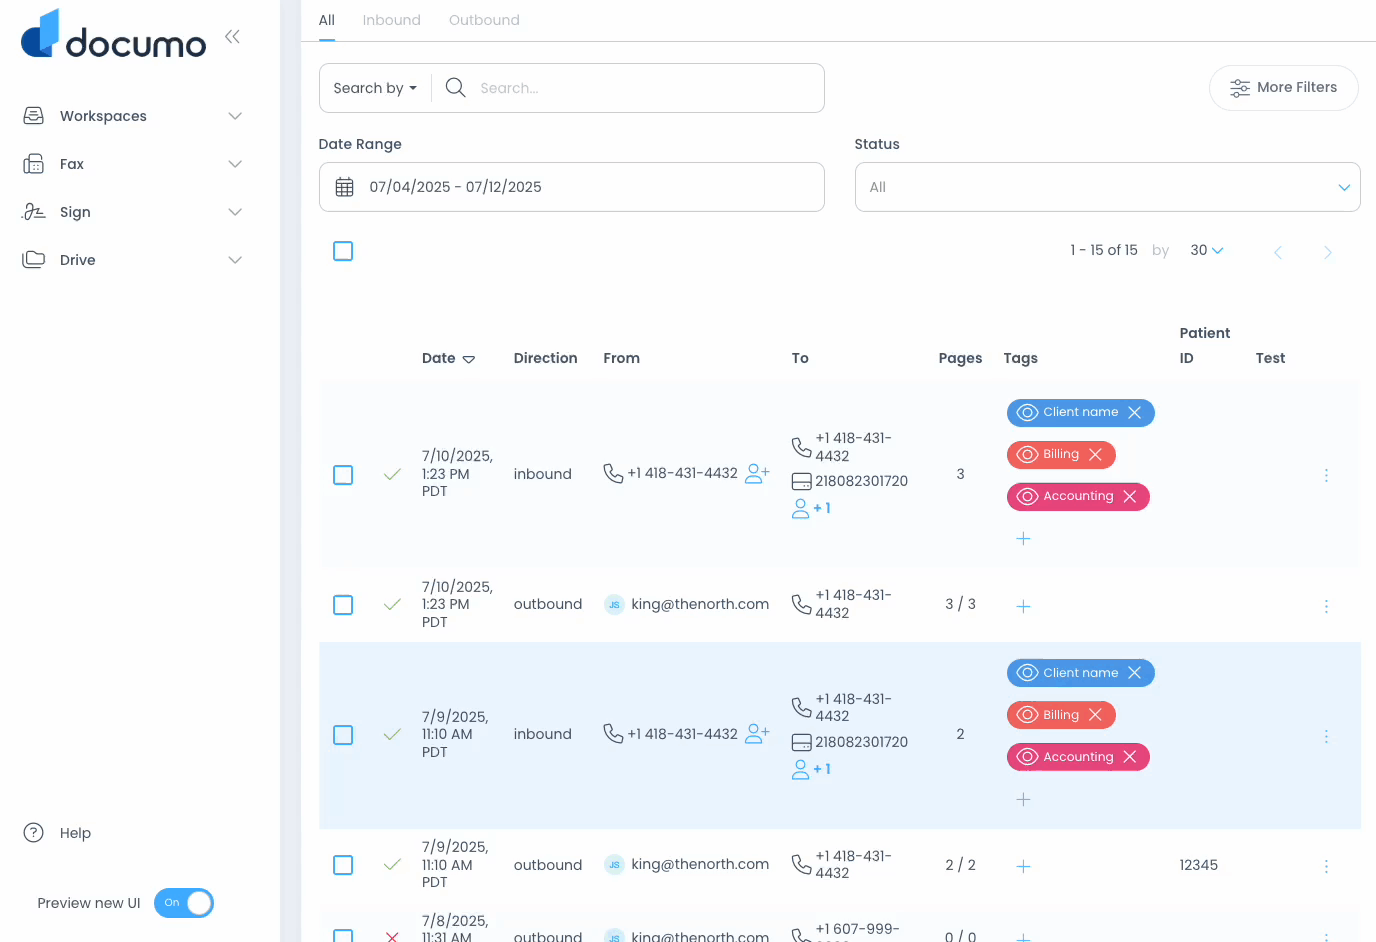Add a tag to the 7/10 outbound fax
Viewport: 1376px width, 942px height.
1023,606
